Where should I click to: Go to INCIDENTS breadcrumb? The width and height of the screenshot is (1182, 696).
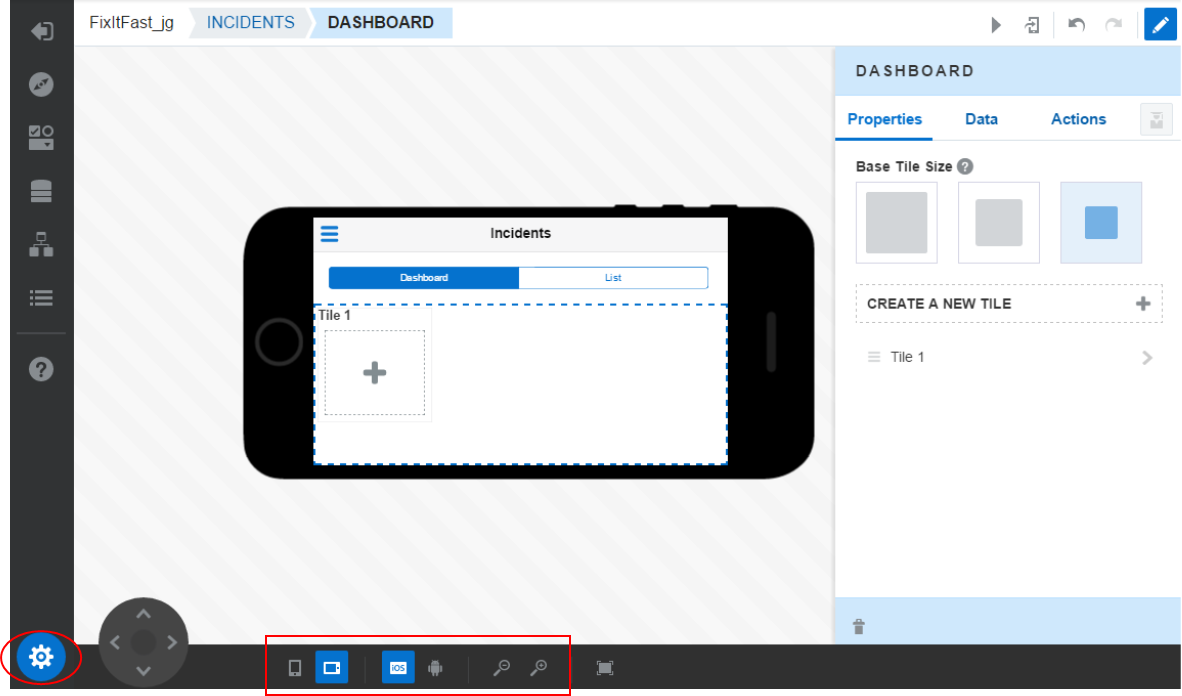point(250,23)
